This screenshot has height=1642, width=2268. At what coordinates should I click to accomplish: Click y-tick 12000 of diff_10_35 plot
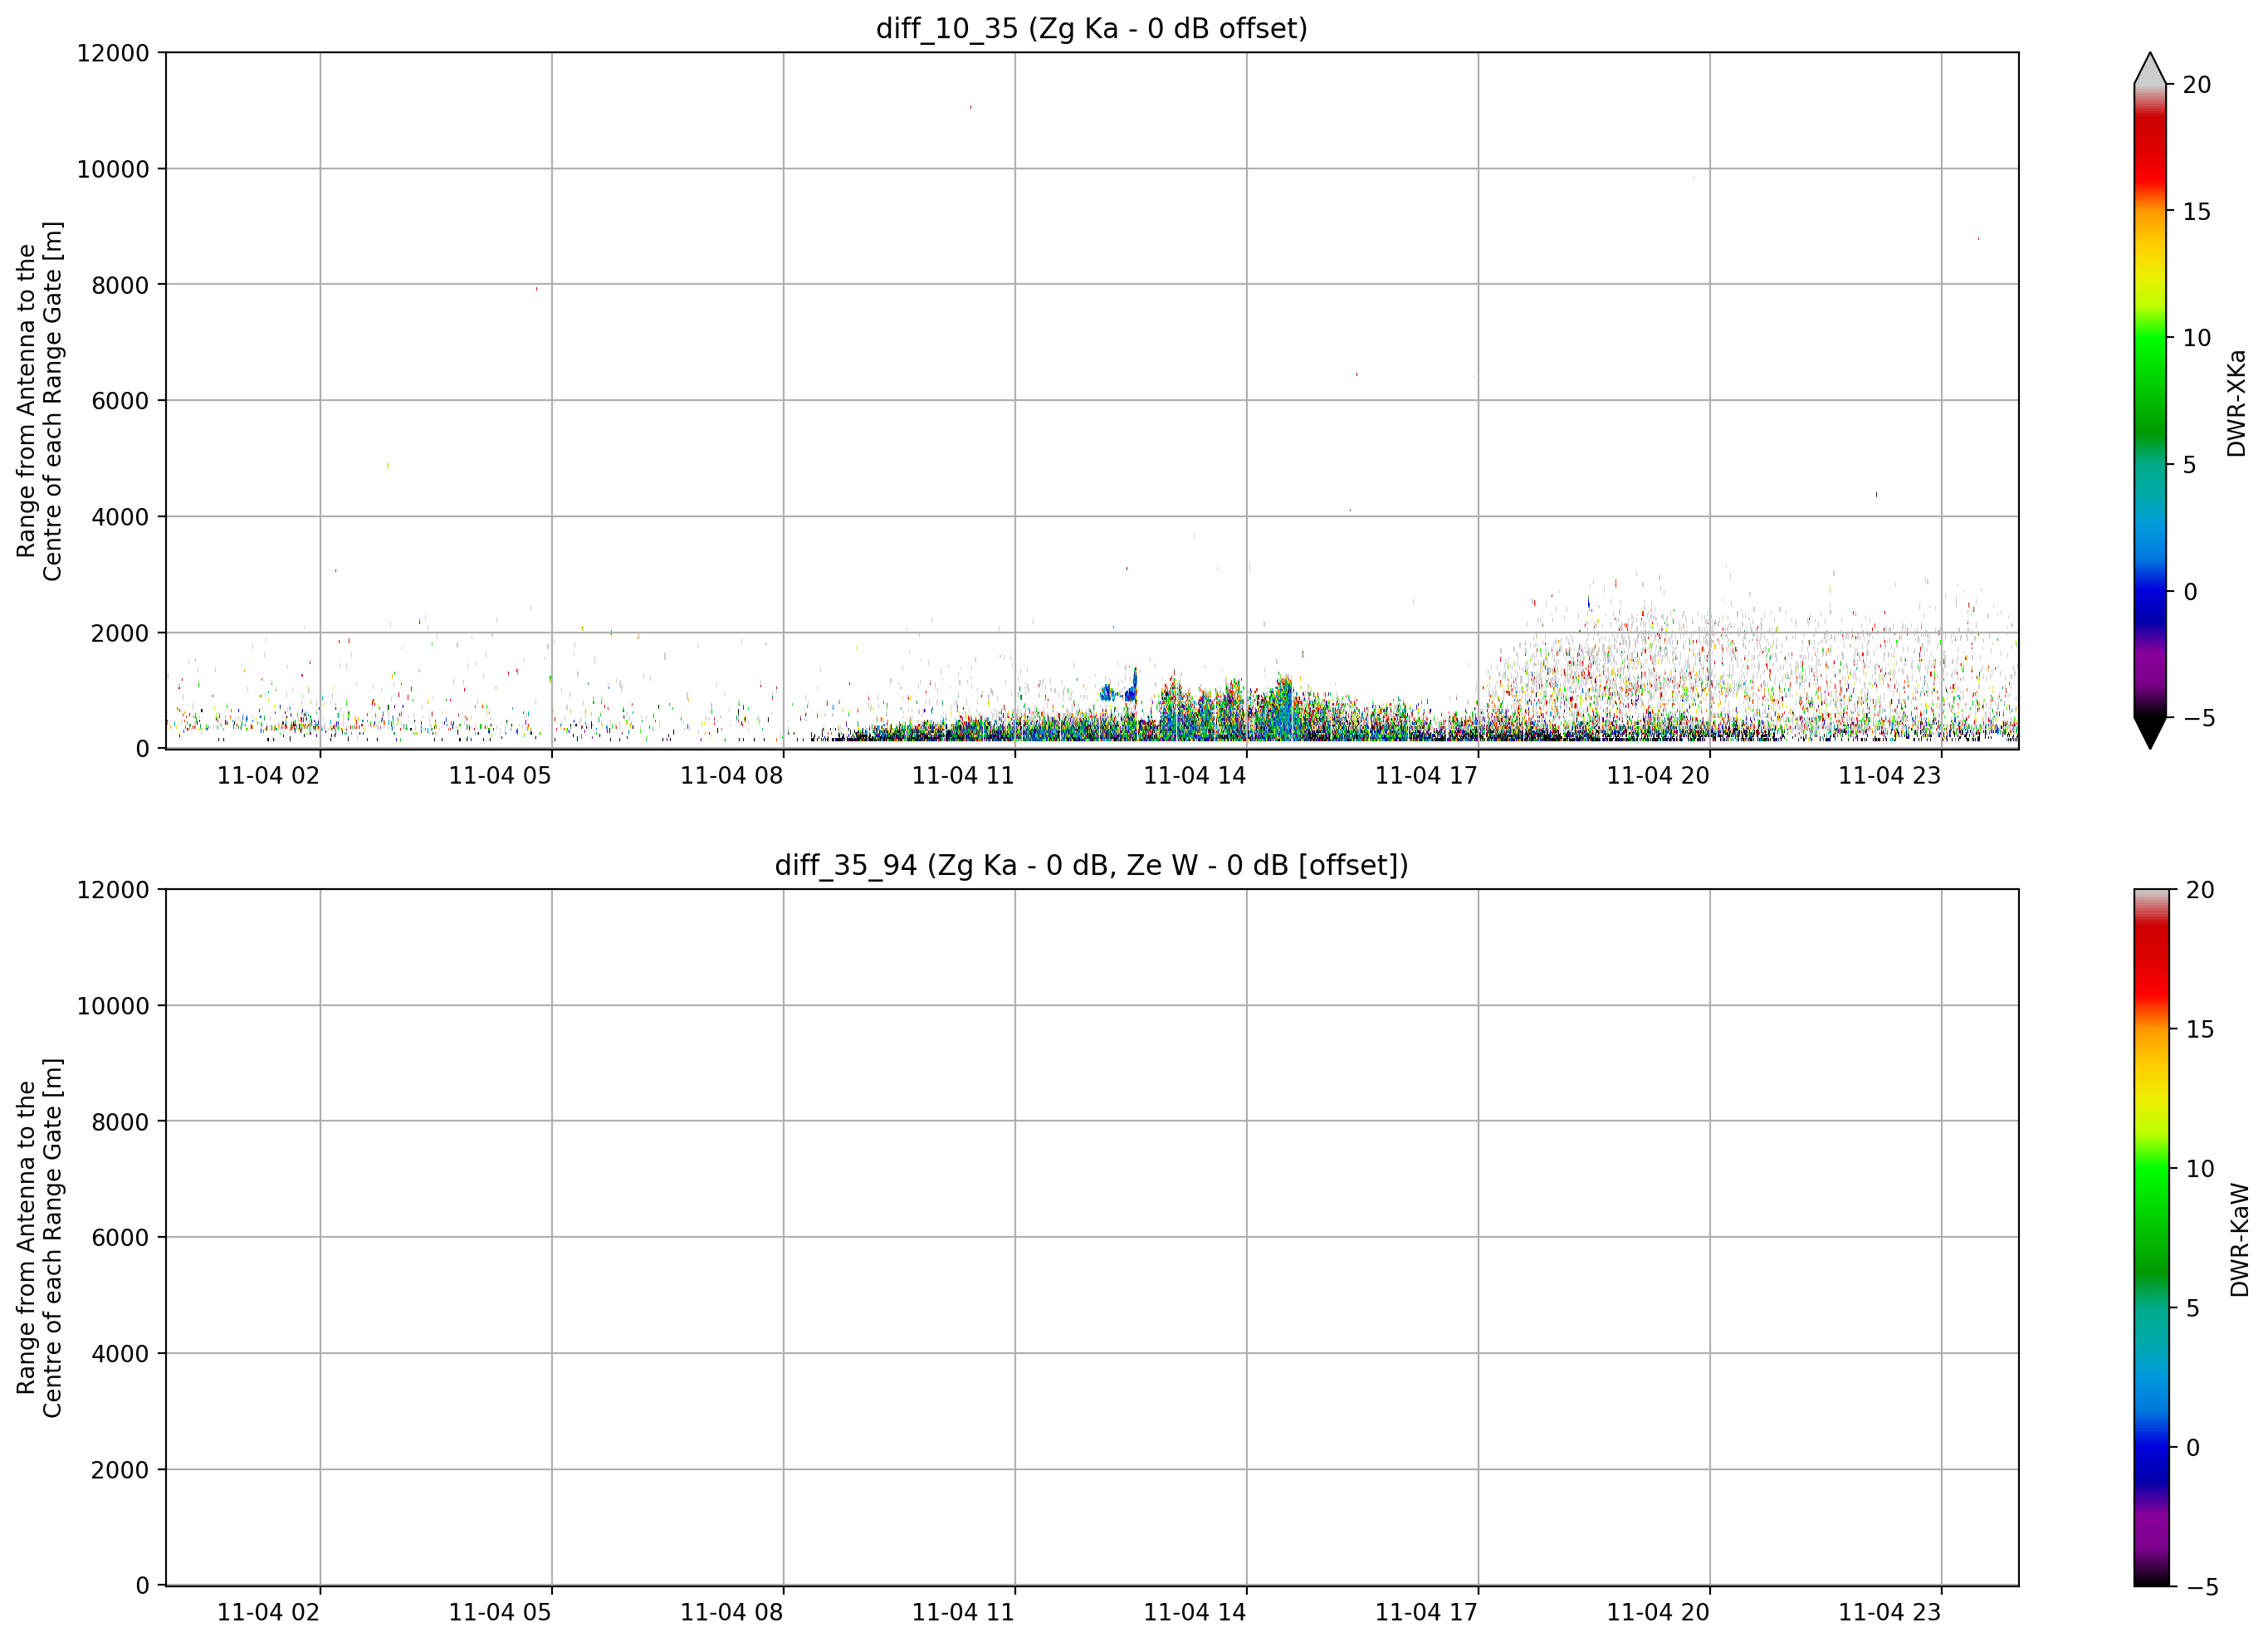pyautogui.click(x=113, y=53)
